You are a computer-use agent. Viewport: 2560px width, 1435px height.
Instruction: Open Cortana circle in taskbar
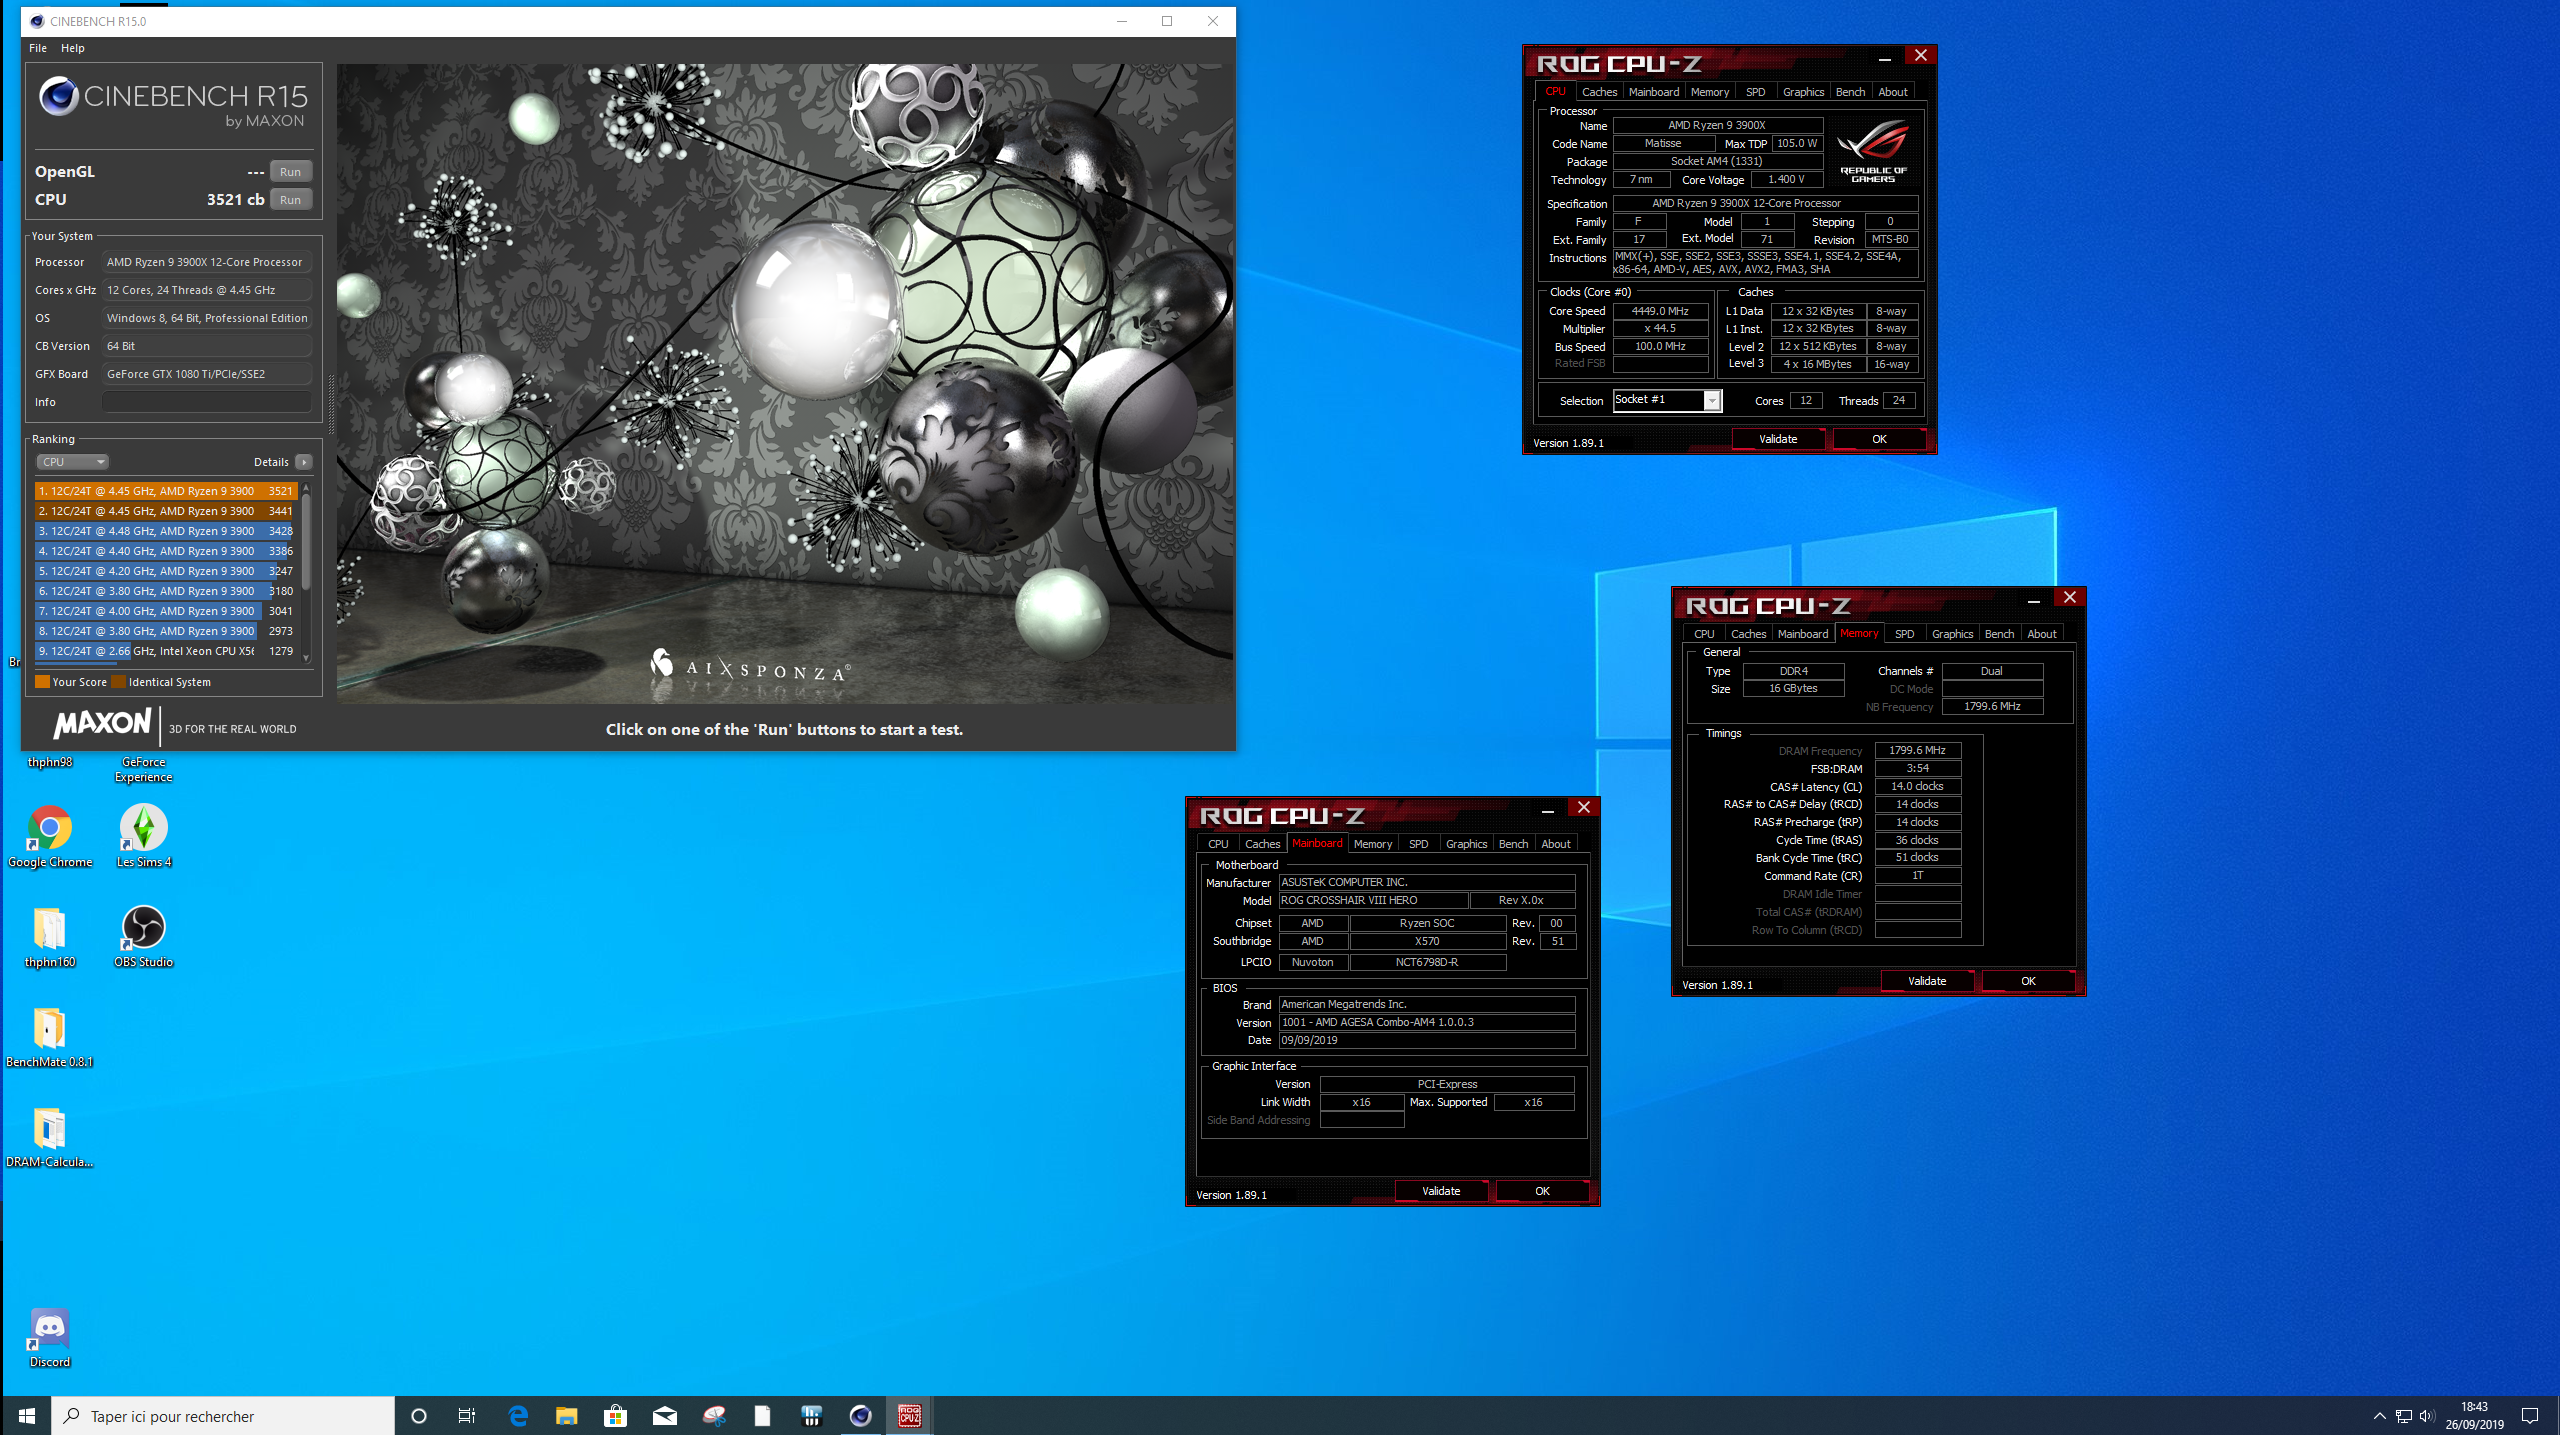point(419,1416)
